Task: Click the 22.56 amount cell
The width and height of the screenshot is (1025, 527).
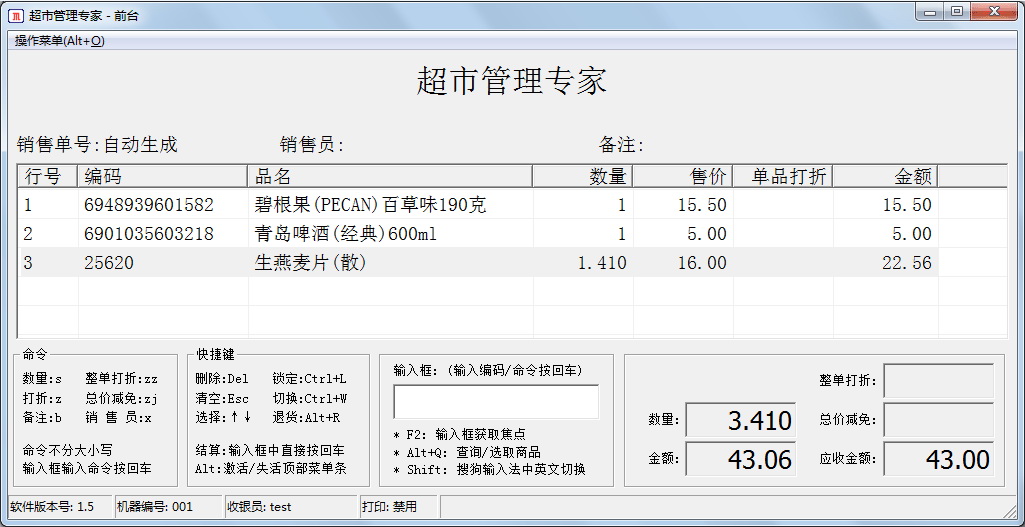Action: 885,263
